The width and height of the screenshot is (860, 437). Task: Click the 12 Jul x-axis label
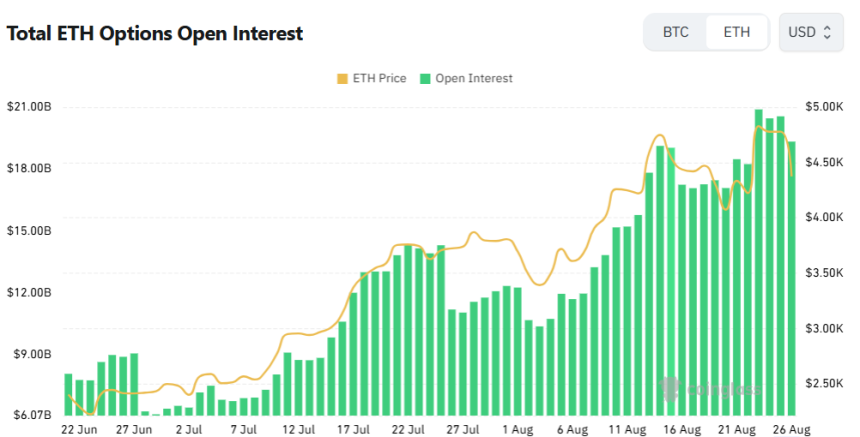(x=298, y=430)
